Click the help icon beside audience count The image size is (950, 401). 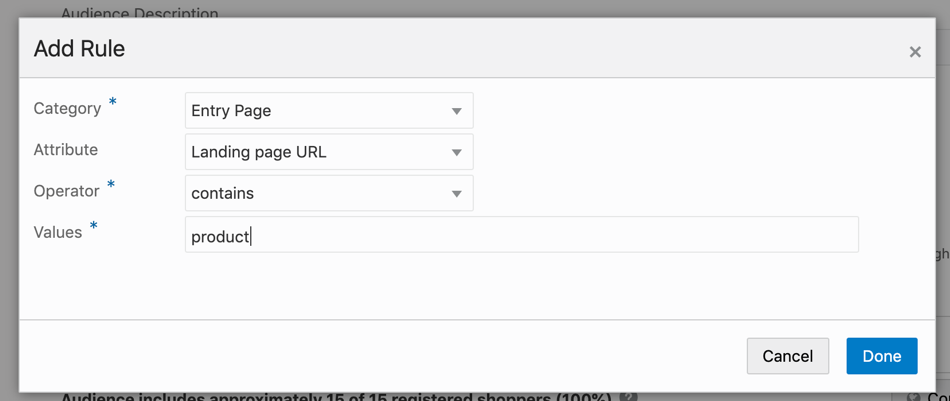tap(628, 397)
